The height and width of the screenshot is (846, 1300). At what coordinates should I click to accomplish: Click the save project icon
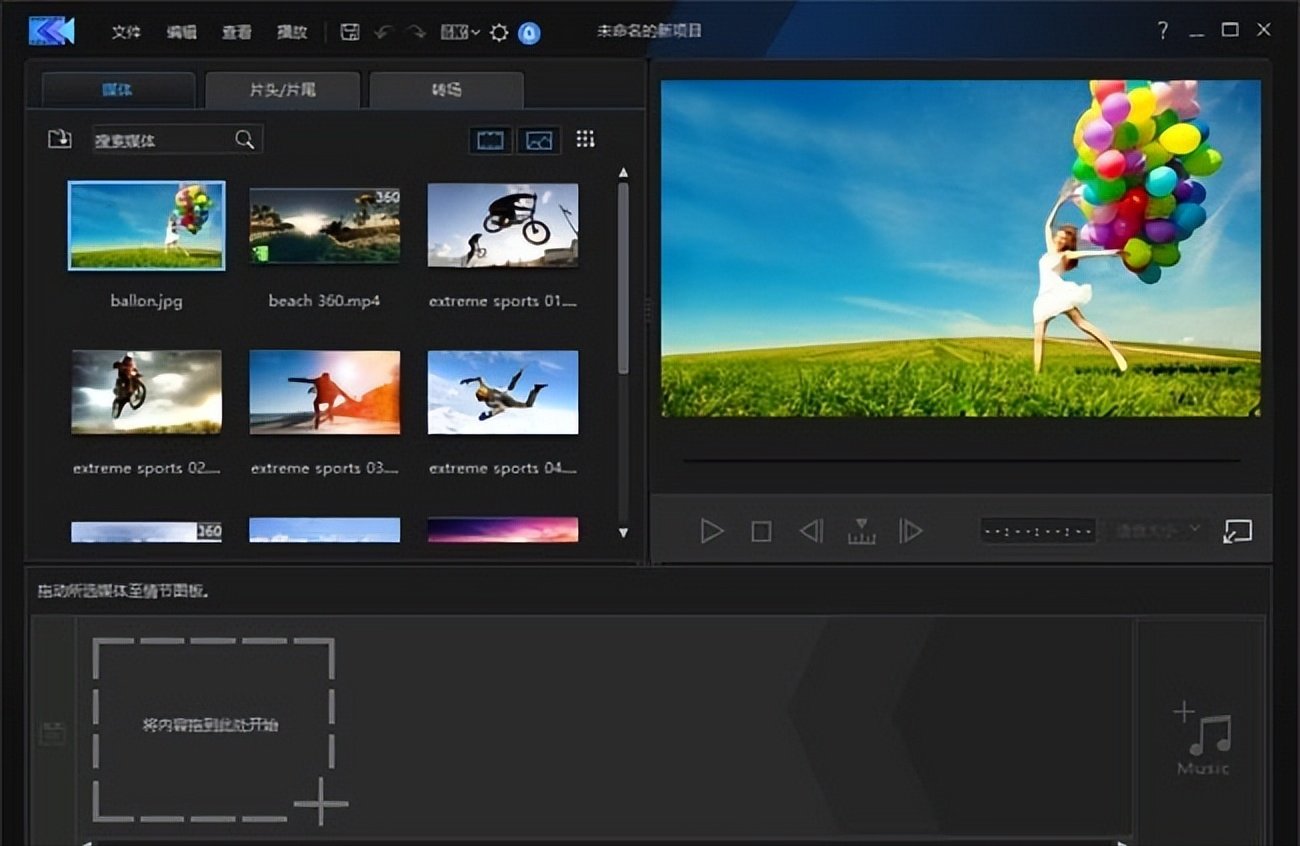[x=350, y=32]
